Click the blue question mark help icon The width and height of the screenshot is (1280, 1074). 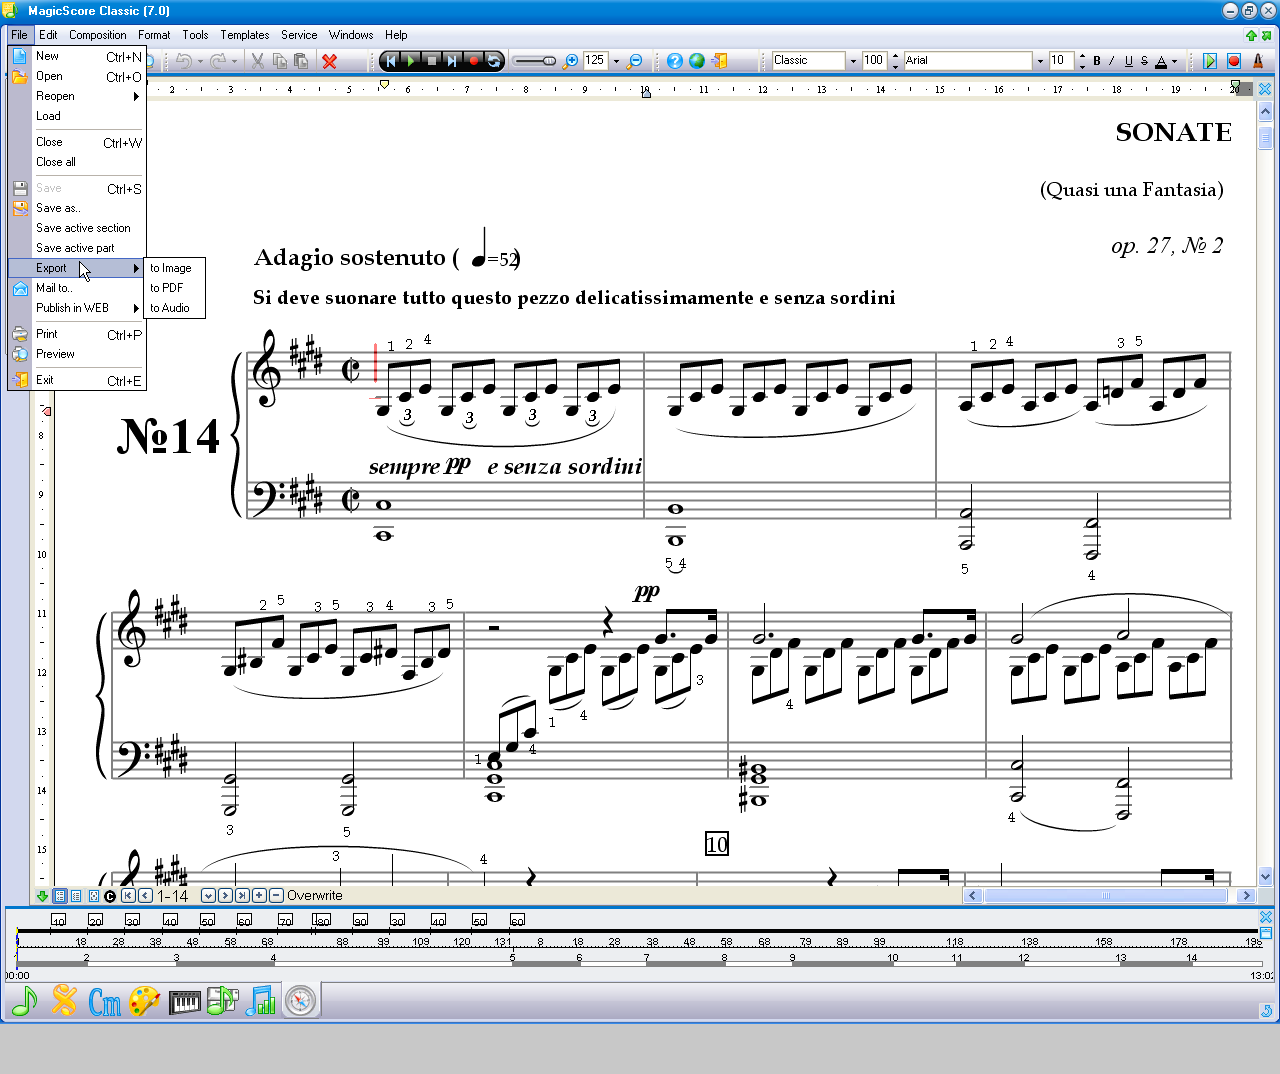pyautogui.click(x=675, y=61)
